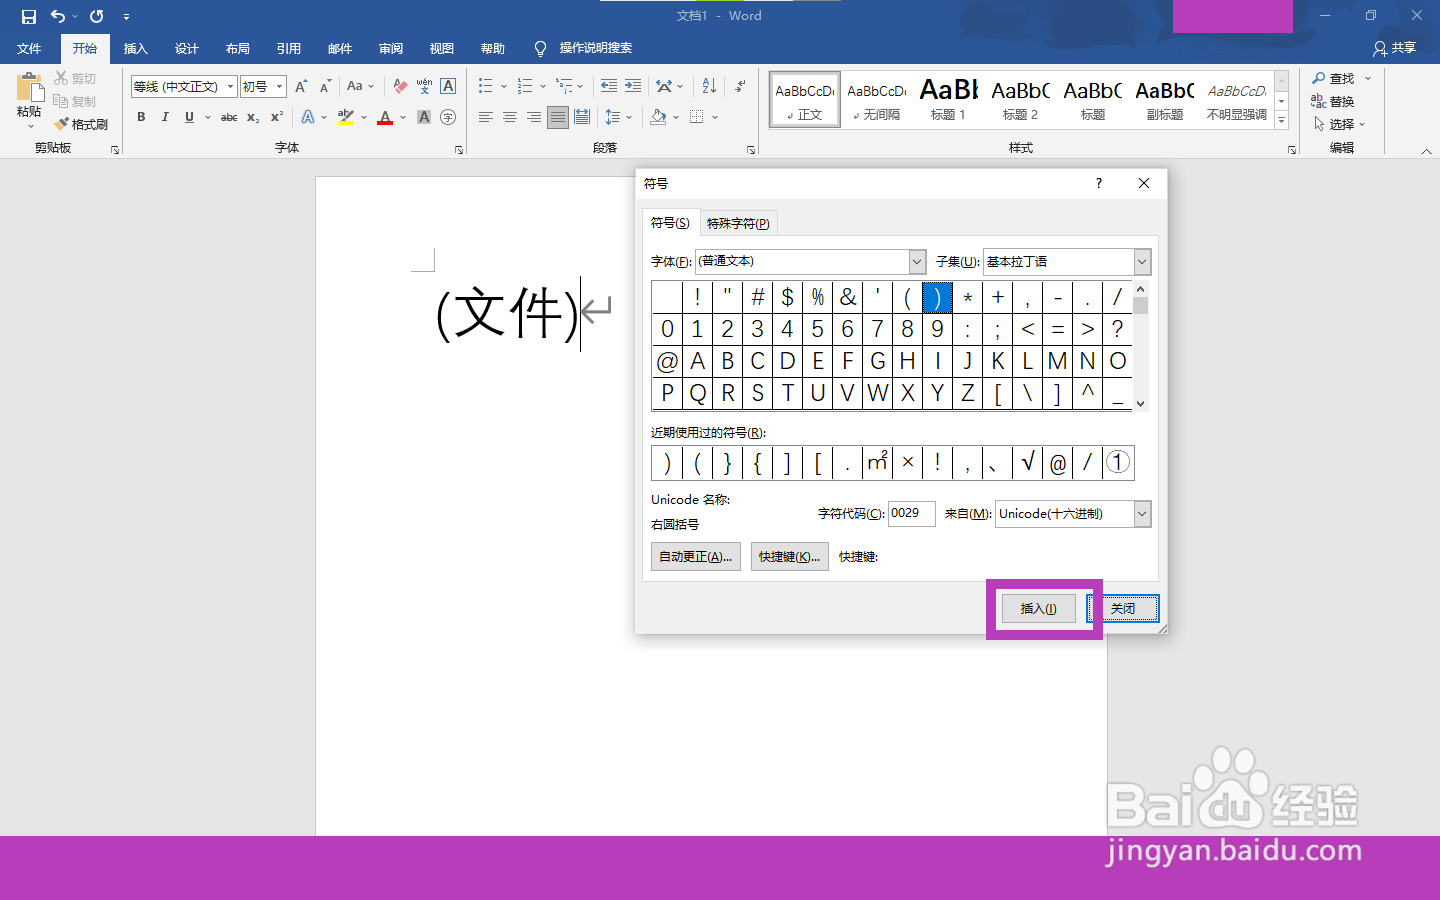
Task: Select the @ symbol in the grid
Action: click(x=667, y=361)
